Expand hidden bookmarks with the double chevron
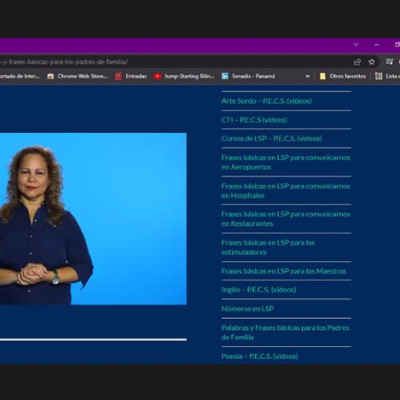This screenshot has height=400, width=400. click(x=307, y=76)
